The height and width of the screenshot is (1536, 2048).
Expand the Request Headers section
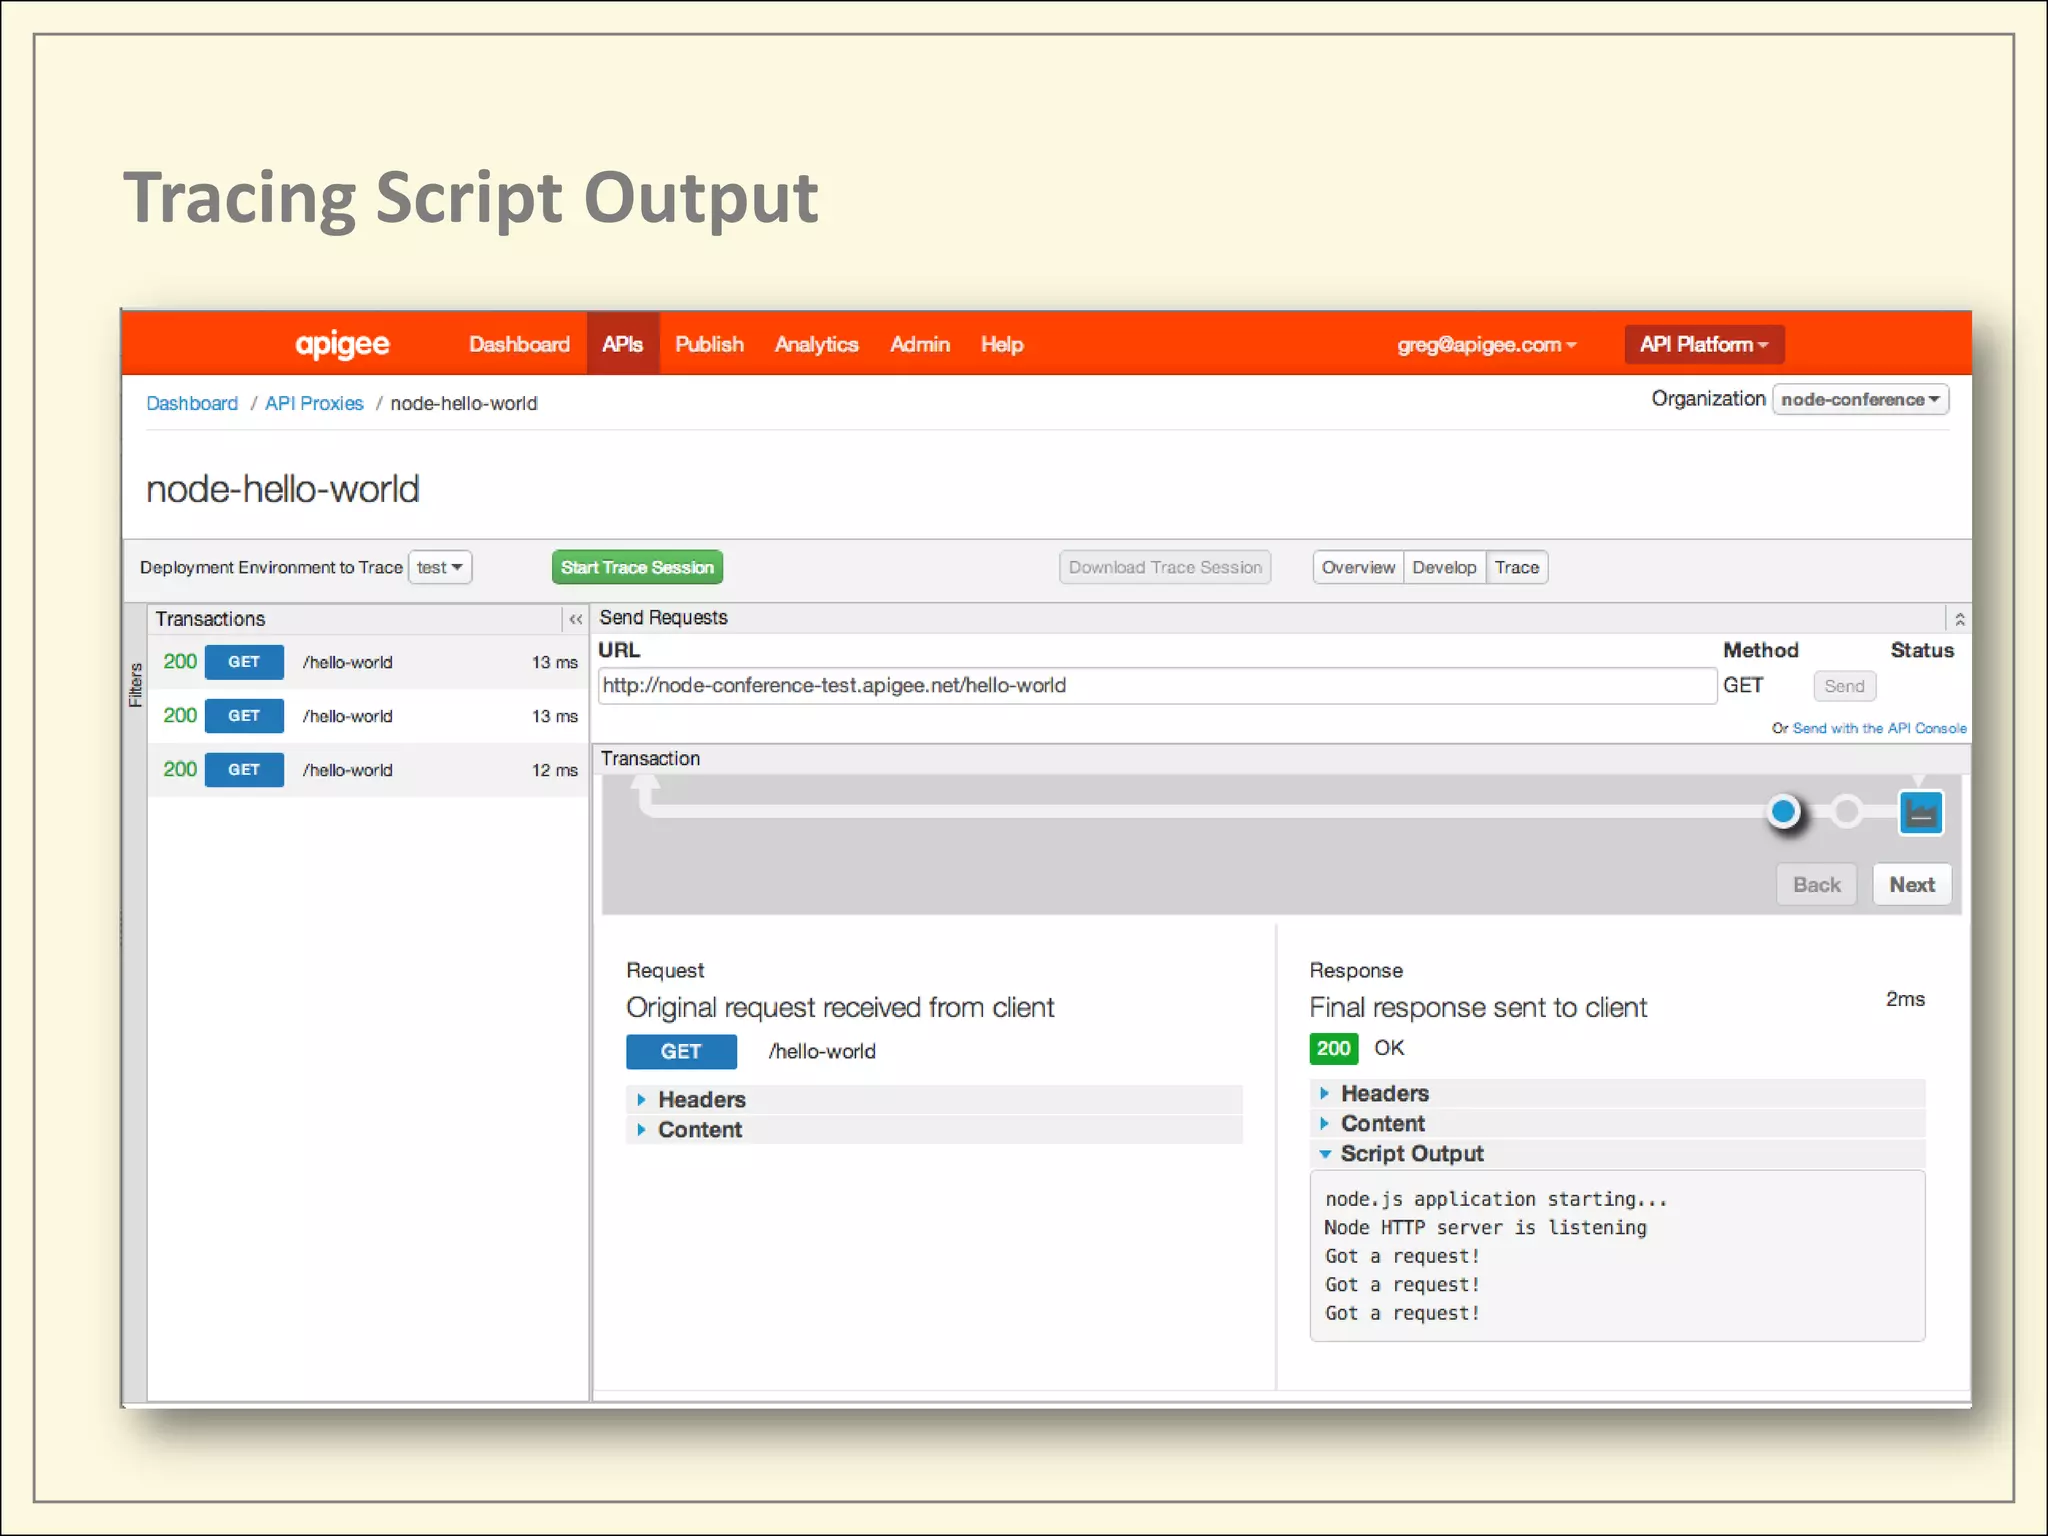[934, 1100]
